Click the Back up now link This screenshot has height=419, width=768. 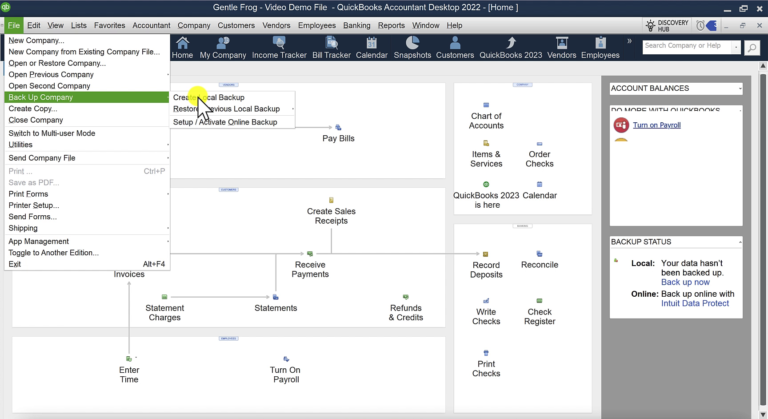click(x=685, y=282)
